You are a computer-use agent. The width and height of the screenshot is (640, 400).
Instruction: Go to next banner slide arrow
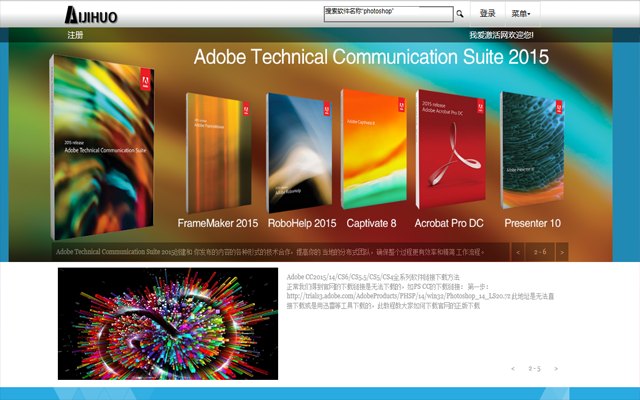(562, 252)
